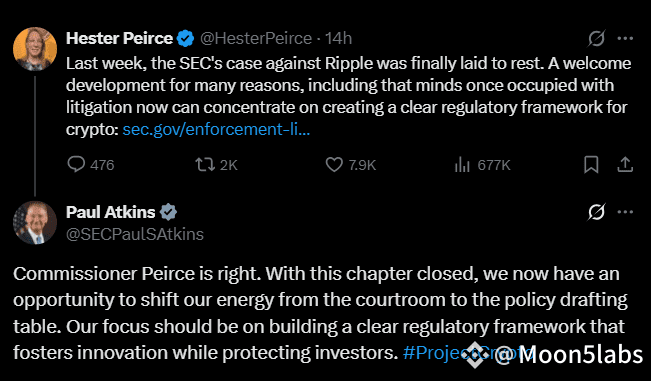Open the sec.gov/enforcement-li... link

tap(216, 129)
